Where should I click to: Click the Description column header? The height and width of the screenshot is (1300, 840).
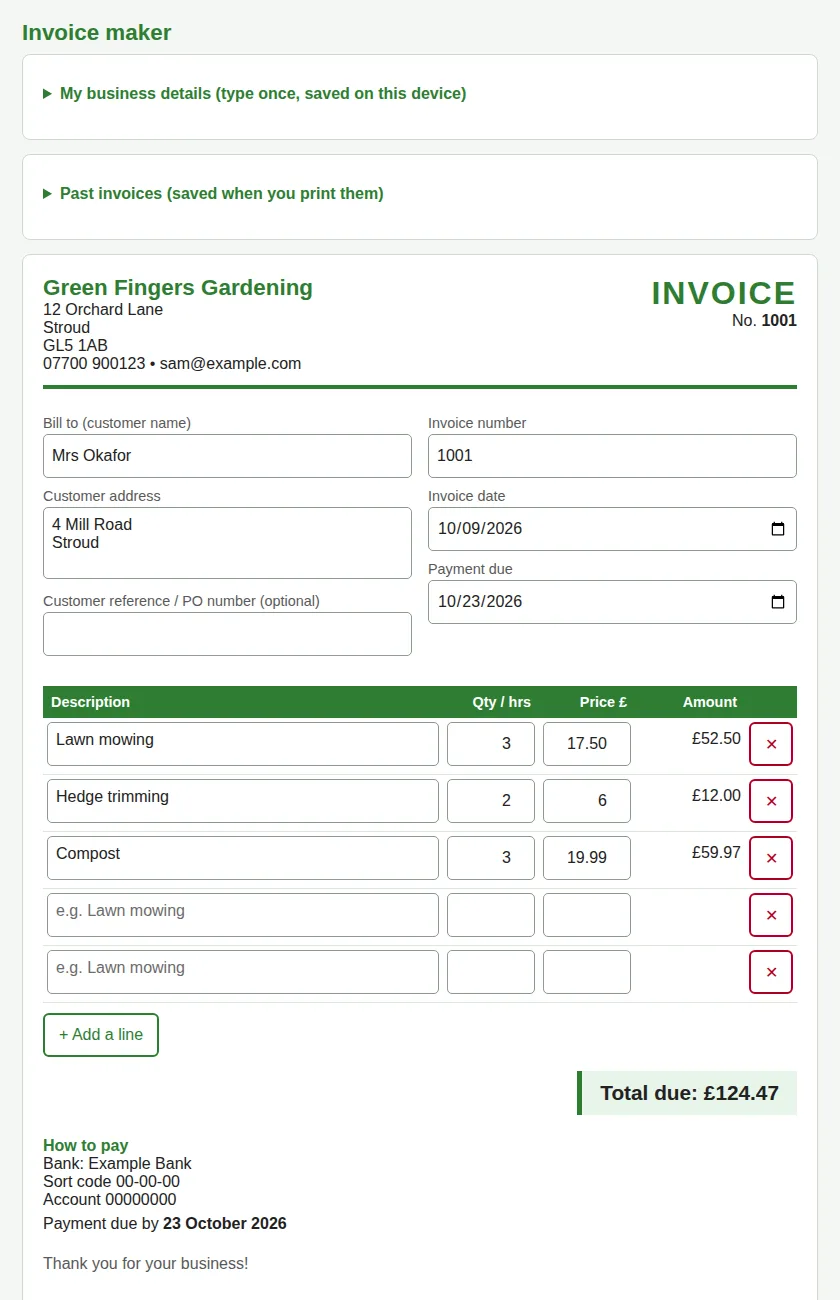click(x=91, y=702)
